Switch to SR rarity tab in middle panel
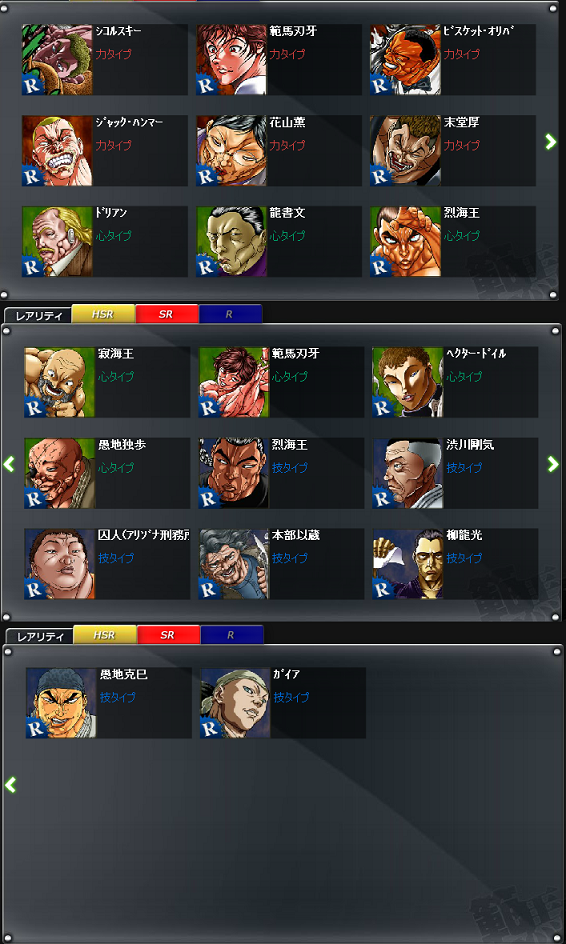Viewport: 566px width, 944px height. (x=166, y=314)
